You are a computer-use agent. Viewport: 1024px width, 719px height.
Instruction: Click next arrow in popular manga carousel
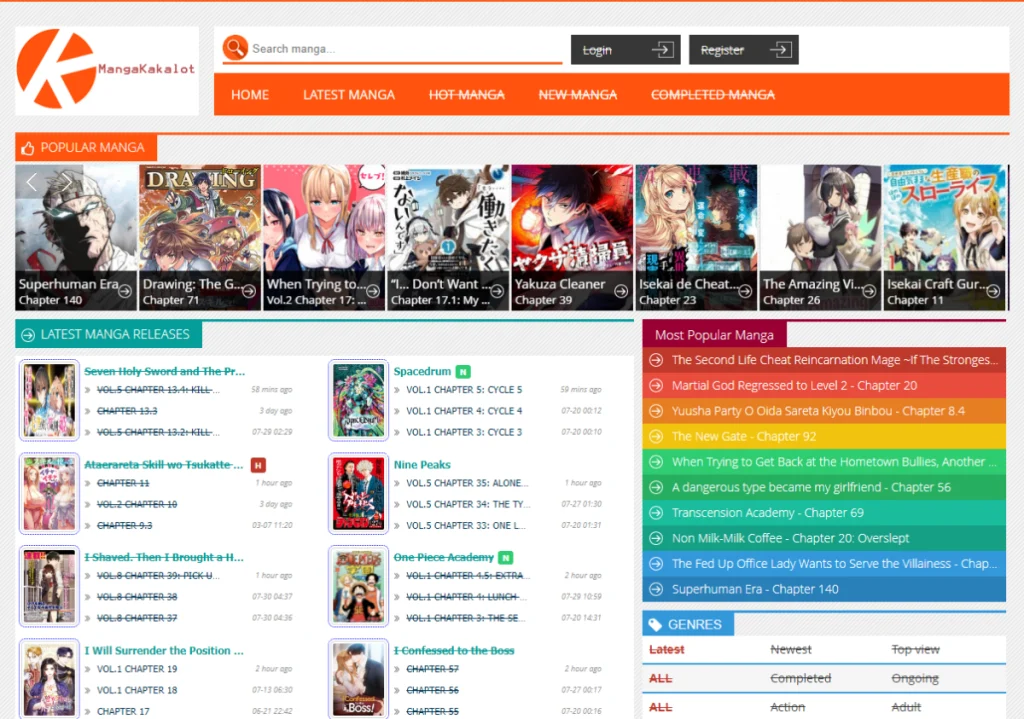point(67,182)
